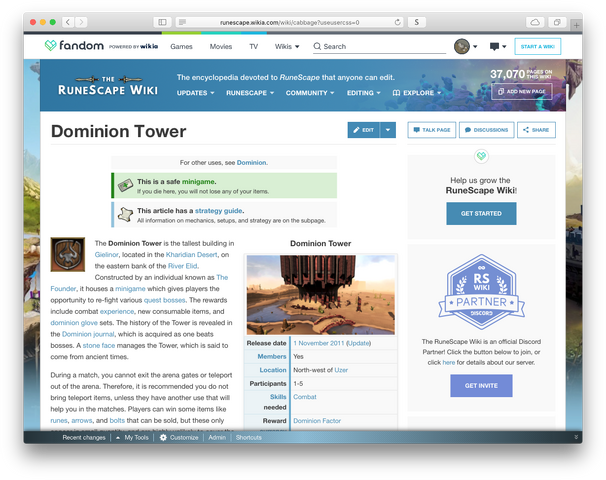
Task: Go forward with Safari forward arrow
Action: [81, 22]
